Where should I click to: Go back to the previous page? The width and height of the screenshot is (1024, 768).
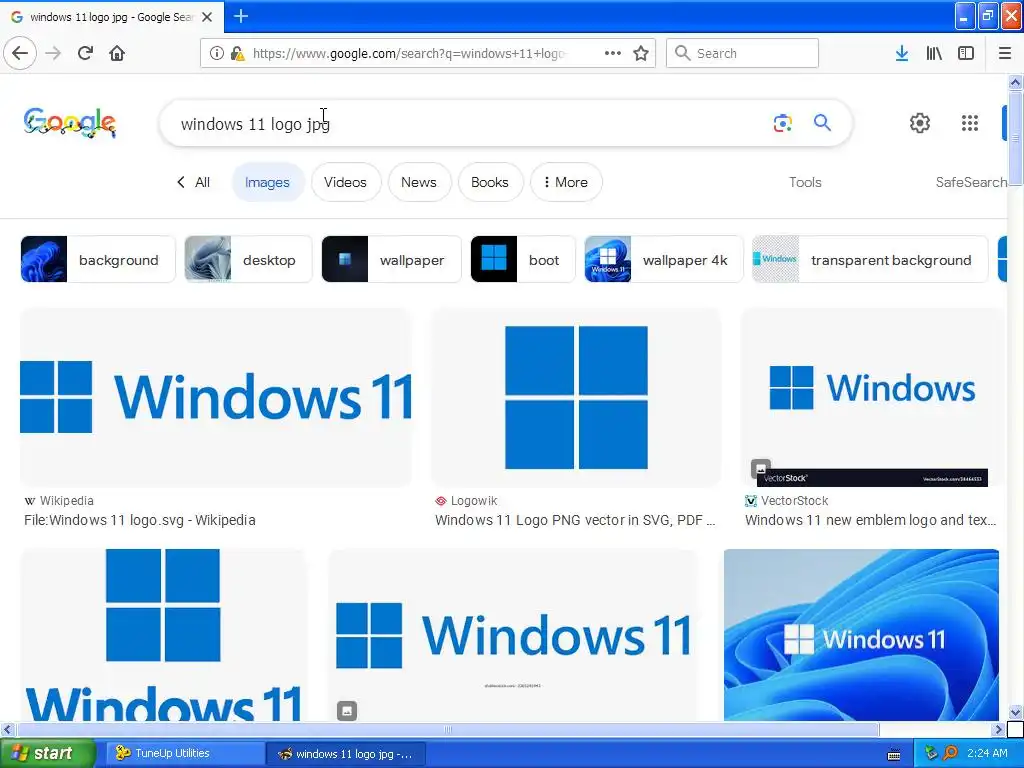point(20,53)
